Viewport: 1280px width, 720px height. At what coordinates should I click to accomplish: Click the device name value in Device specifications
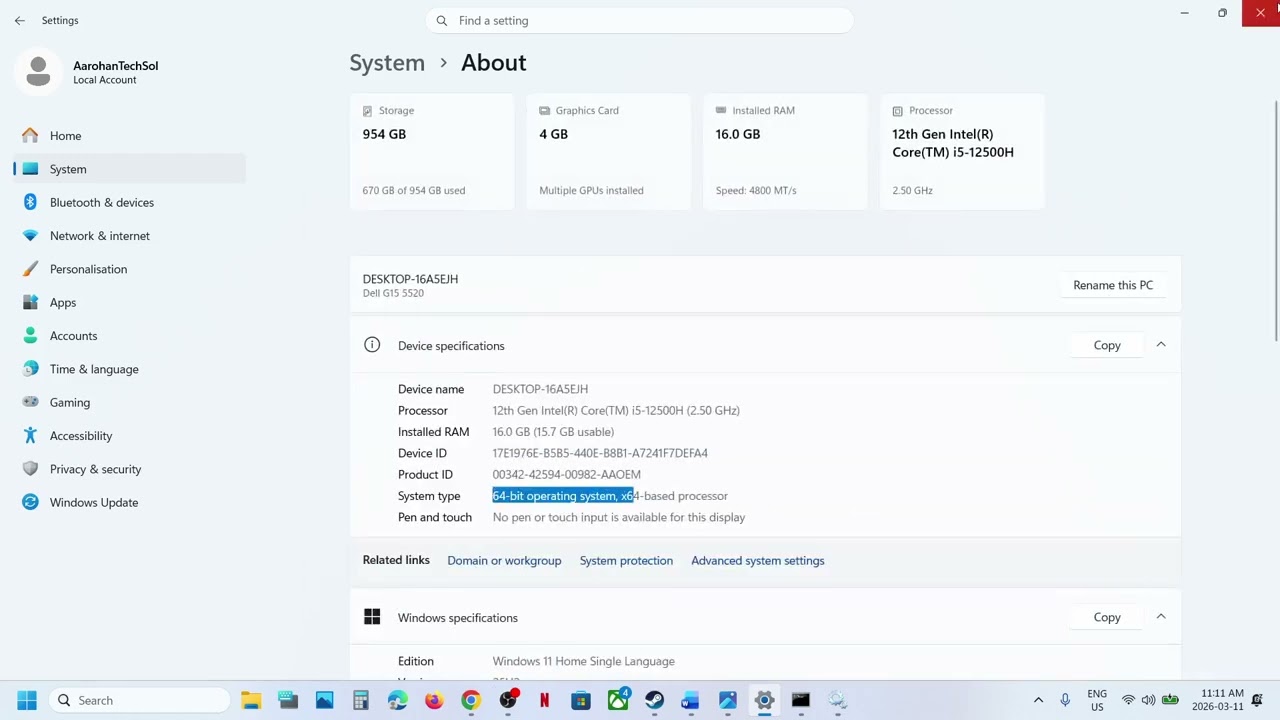point(540,389)
